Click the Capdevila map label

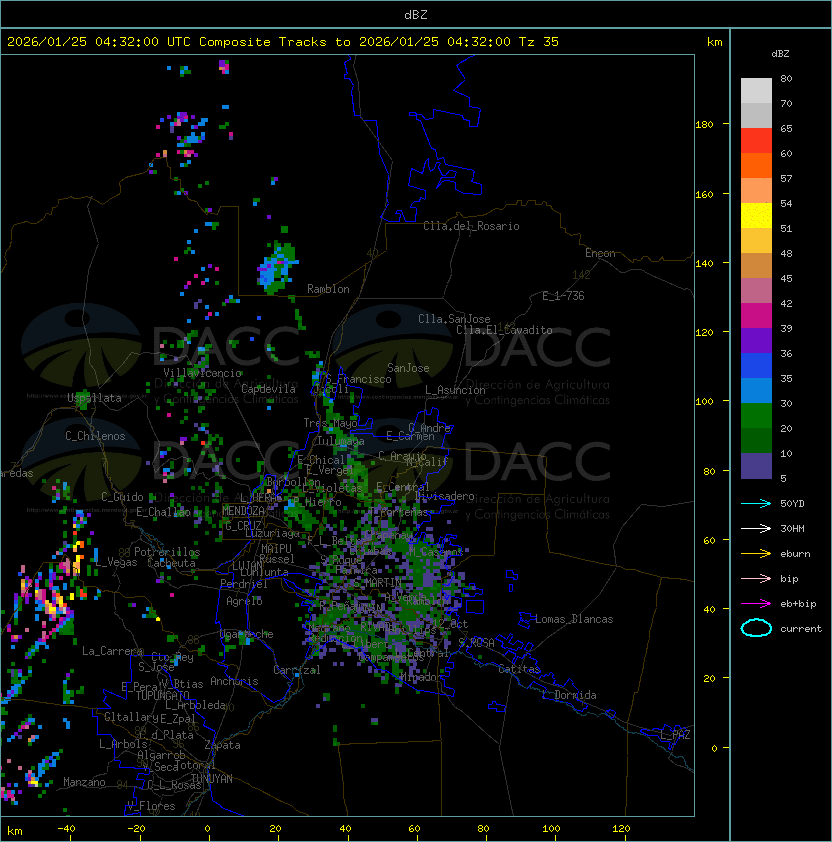(268, 389)
